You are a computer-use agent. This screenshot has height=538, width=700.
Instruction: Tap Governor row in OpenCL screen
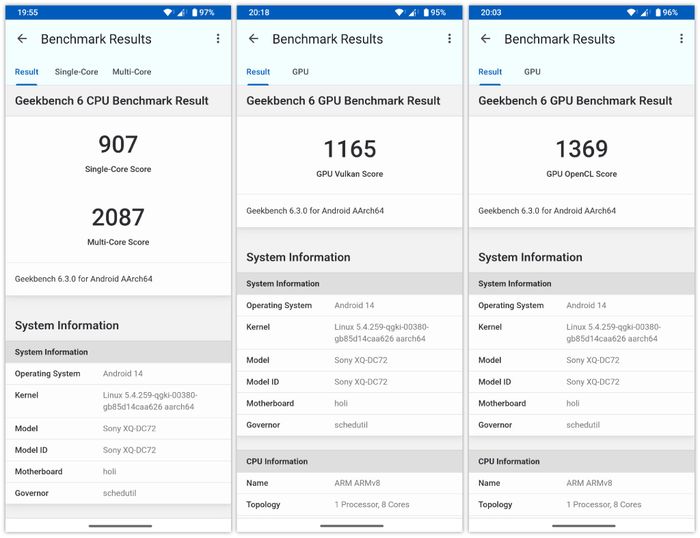582,425
